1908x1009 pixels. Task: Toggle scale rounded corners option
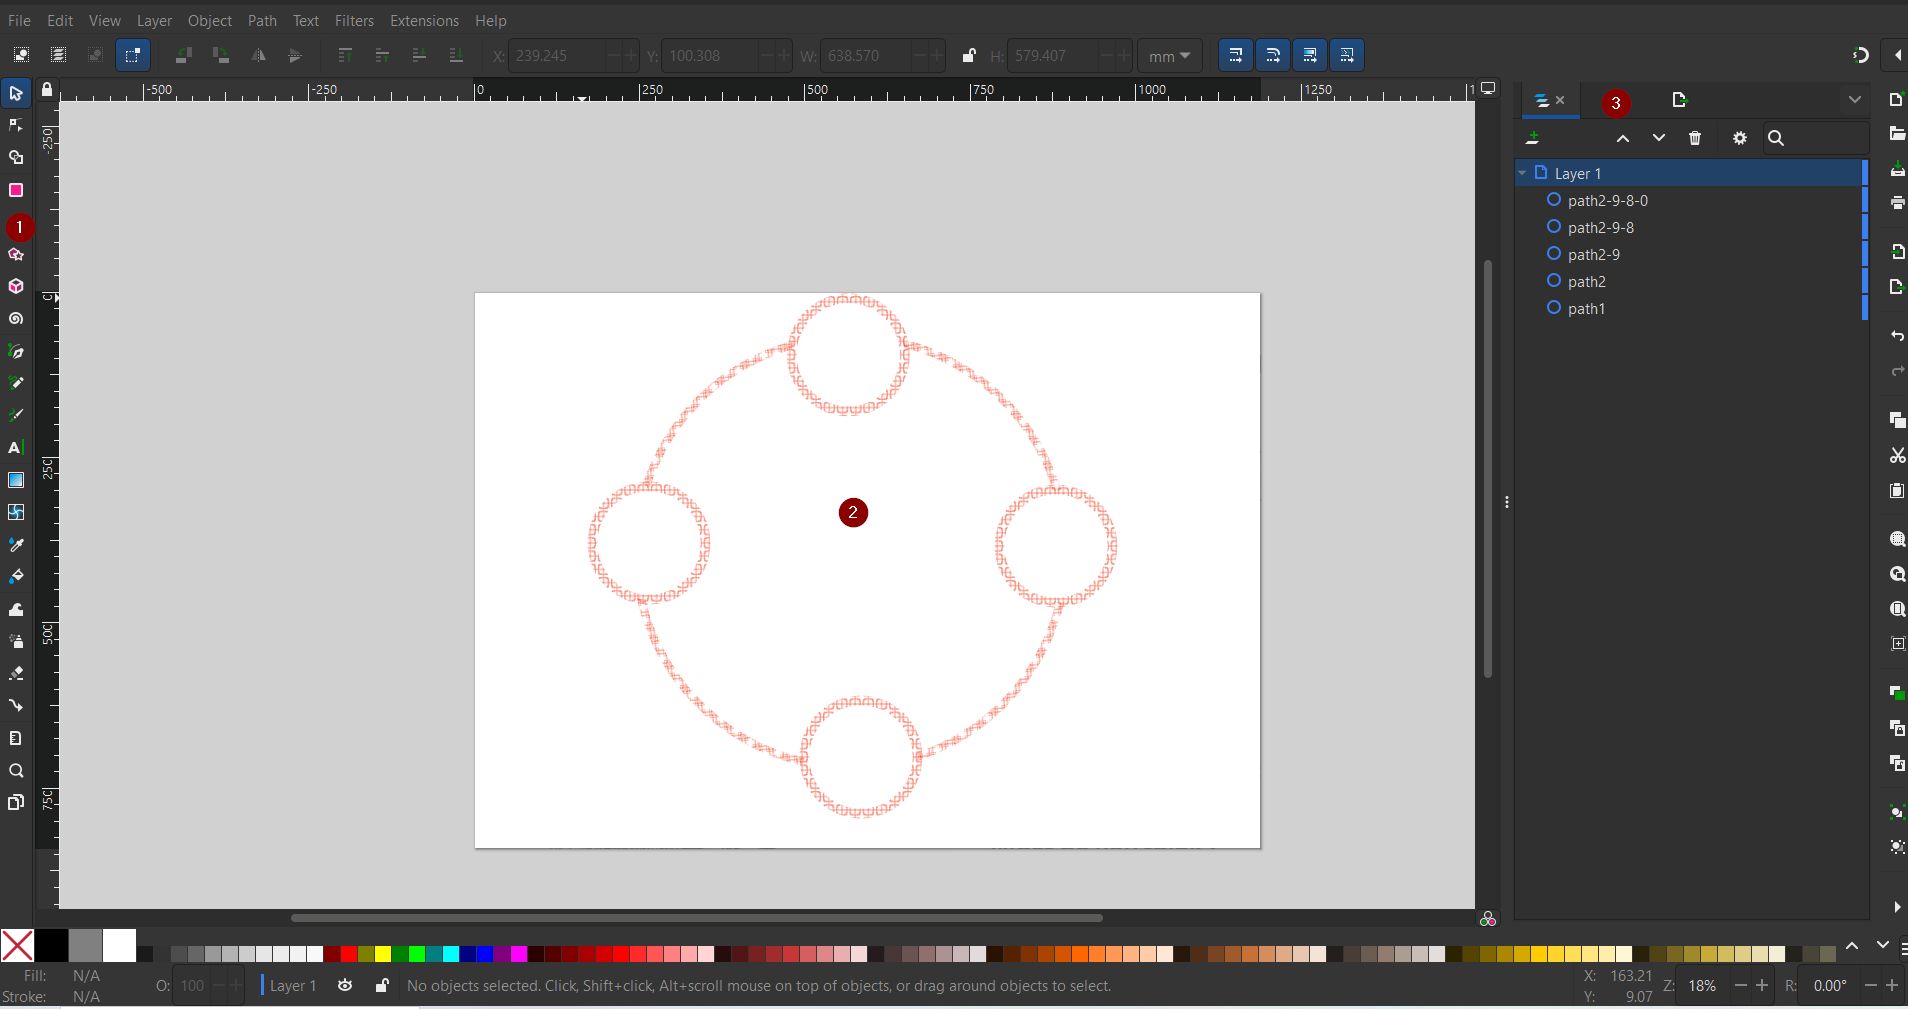(1273, 55)
